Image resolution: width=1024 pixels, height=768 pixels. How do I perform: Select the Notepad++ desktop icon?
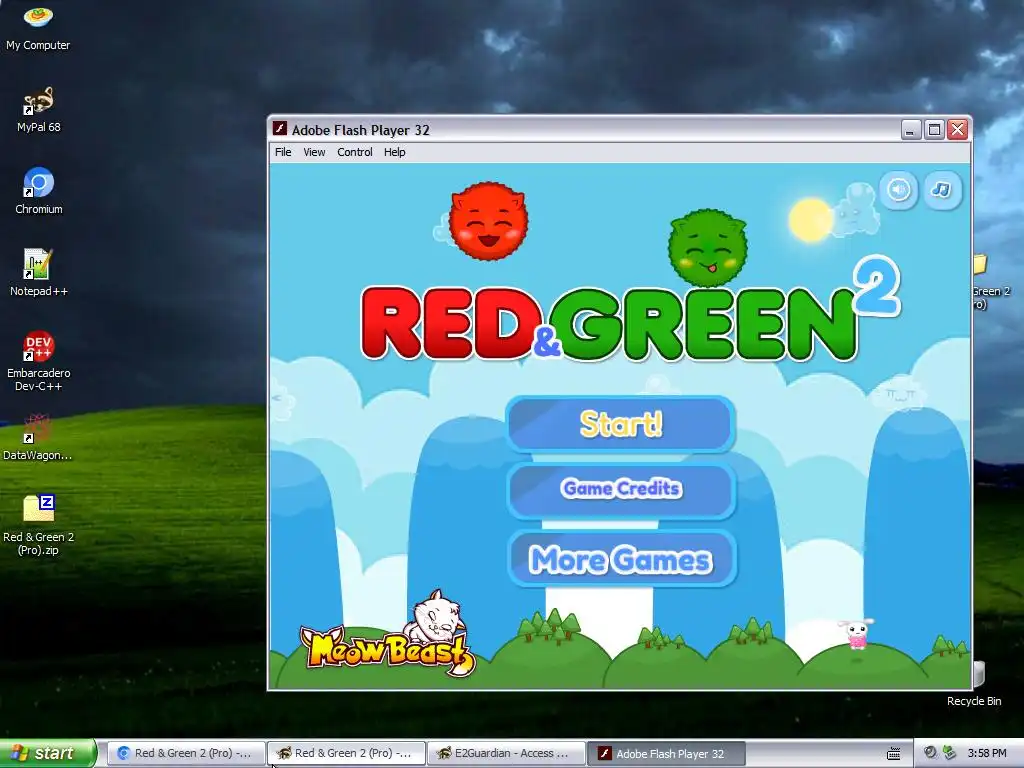pos(38,273)
